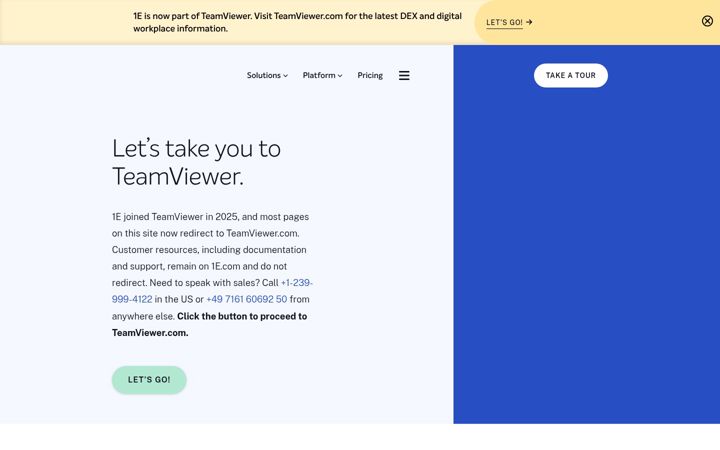720x450 pixels.
Task: Click the heading Let's take you to TeamViewer
Action: coord(197,162)
